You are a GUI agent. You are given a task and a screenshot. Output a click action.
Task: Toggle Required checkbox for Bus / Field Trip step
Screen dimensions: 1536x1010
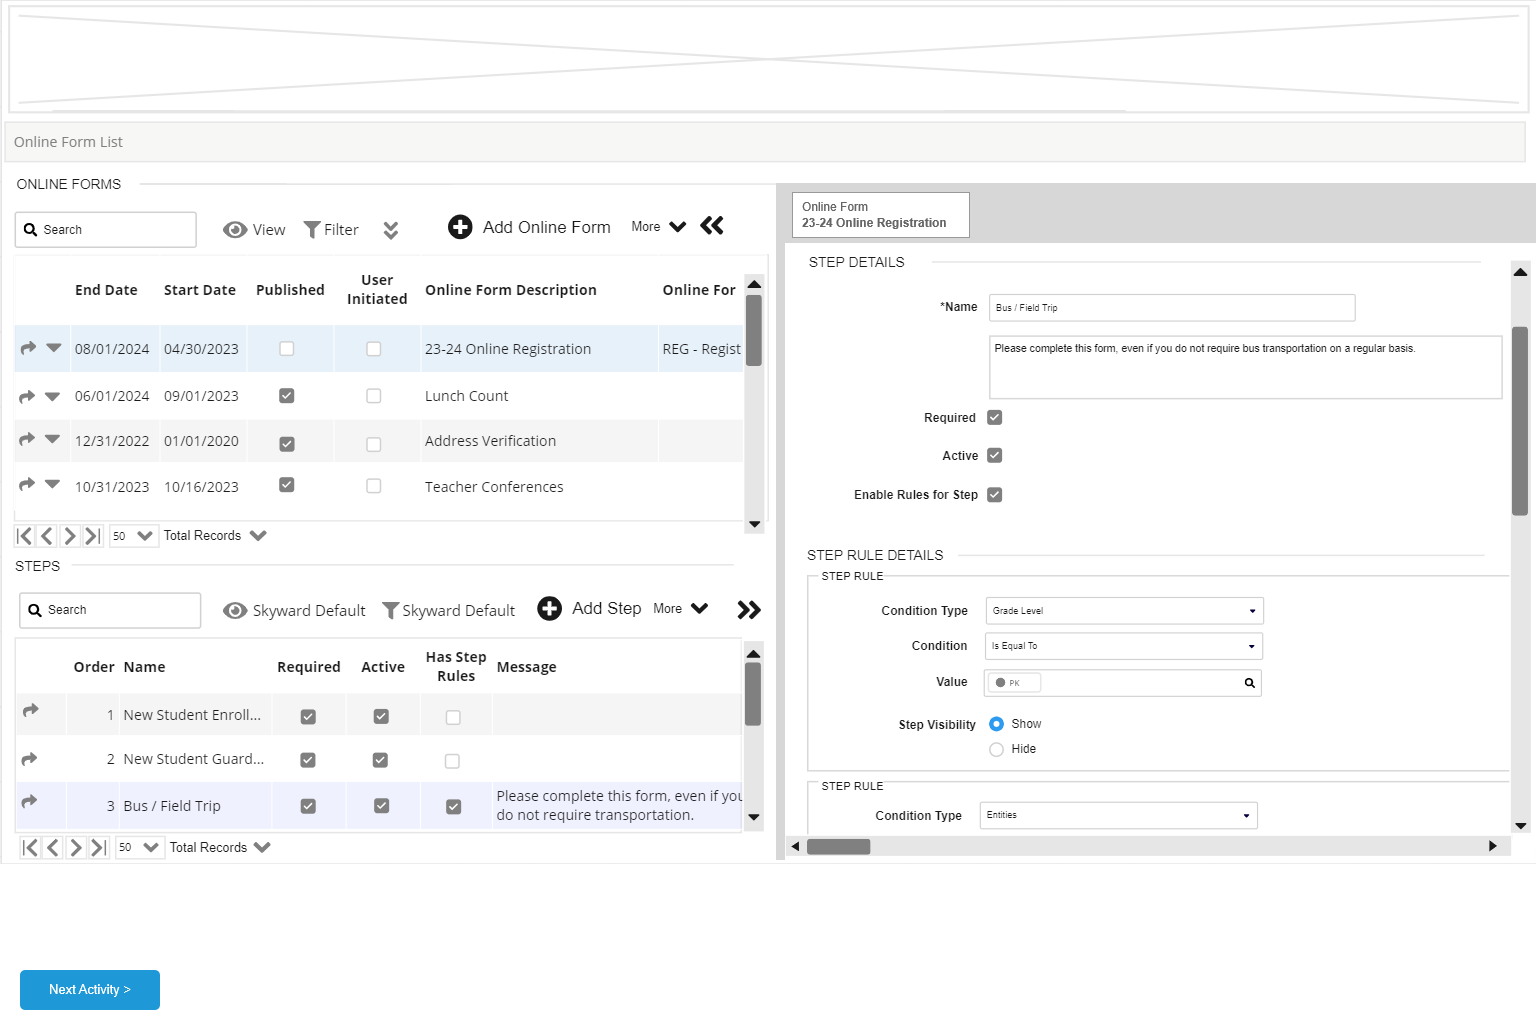point(308,806)
